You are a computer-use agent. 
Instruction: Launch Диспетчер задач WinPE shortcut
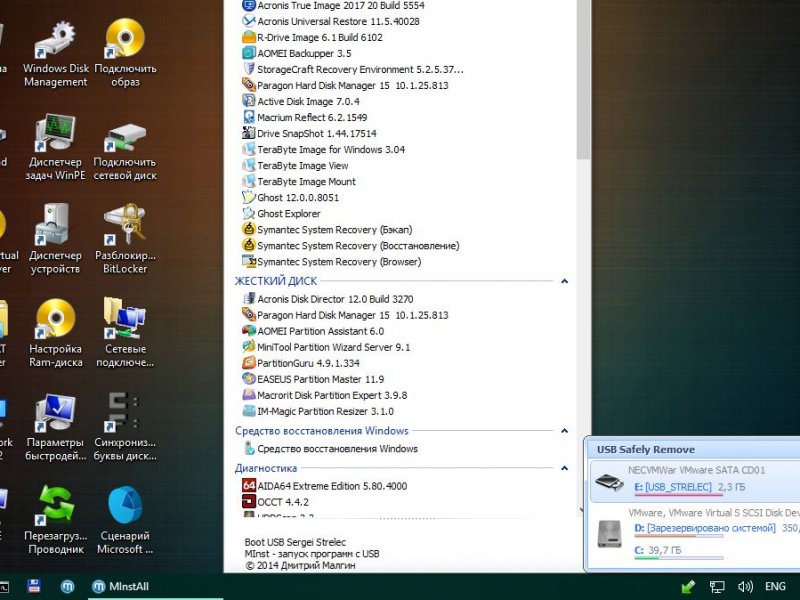pos(56,147)
